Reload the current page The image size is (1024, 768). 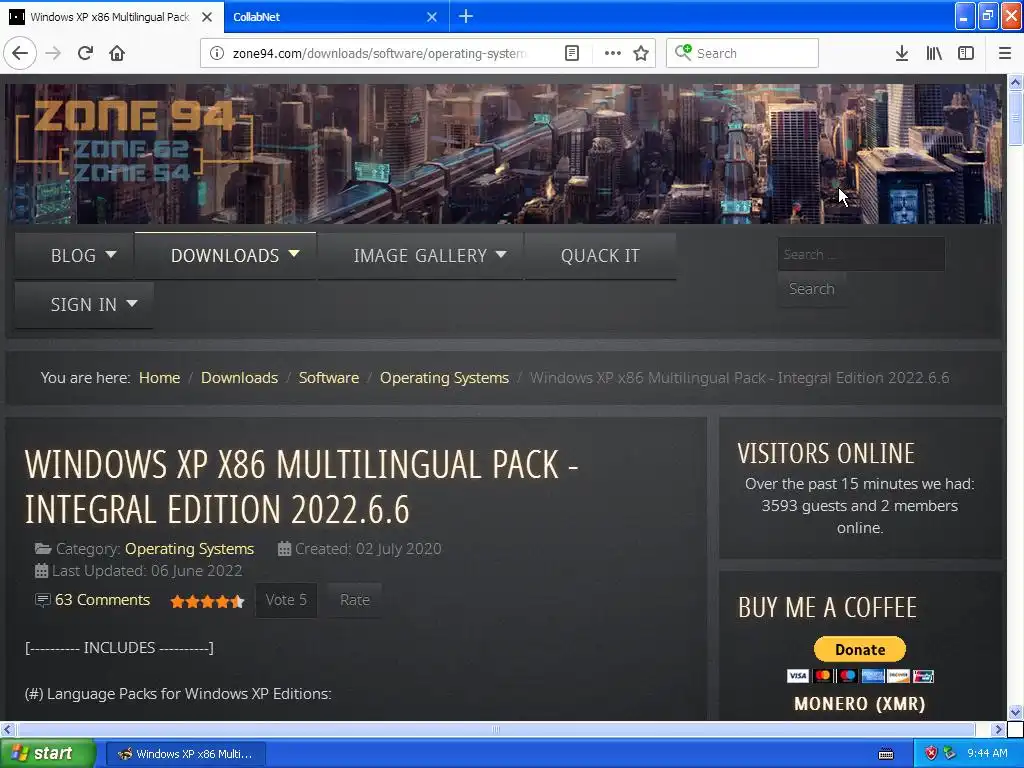pos(85,53)
